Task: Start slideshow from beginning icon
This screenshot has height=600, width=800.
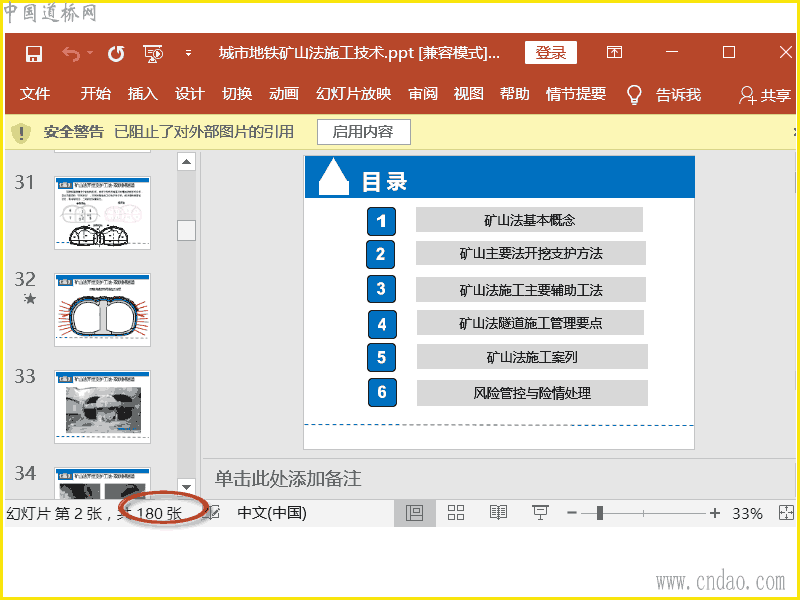Action: 153,54
